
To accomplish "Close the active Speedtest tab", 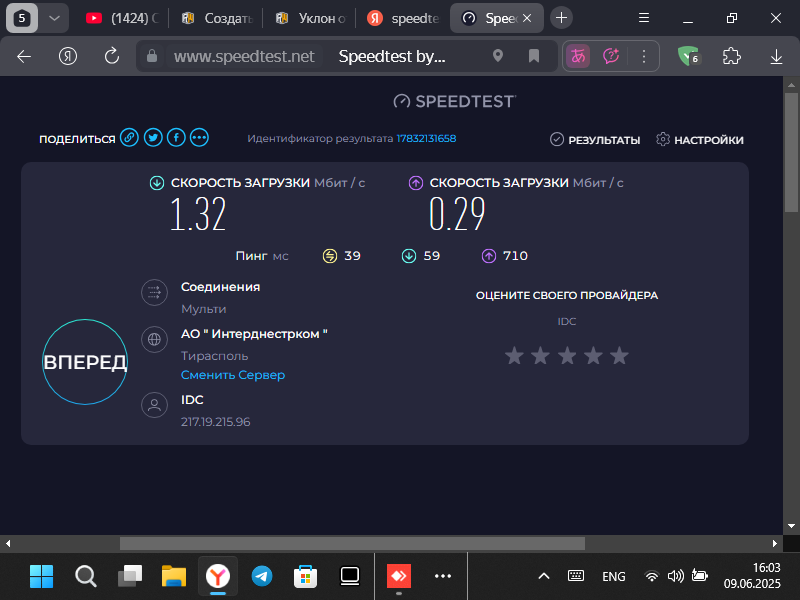I will click(x=527, y=18).
